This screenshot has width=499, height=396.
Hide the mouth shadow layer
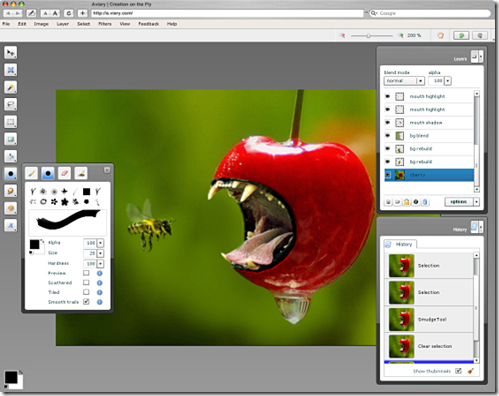(388, 123)
